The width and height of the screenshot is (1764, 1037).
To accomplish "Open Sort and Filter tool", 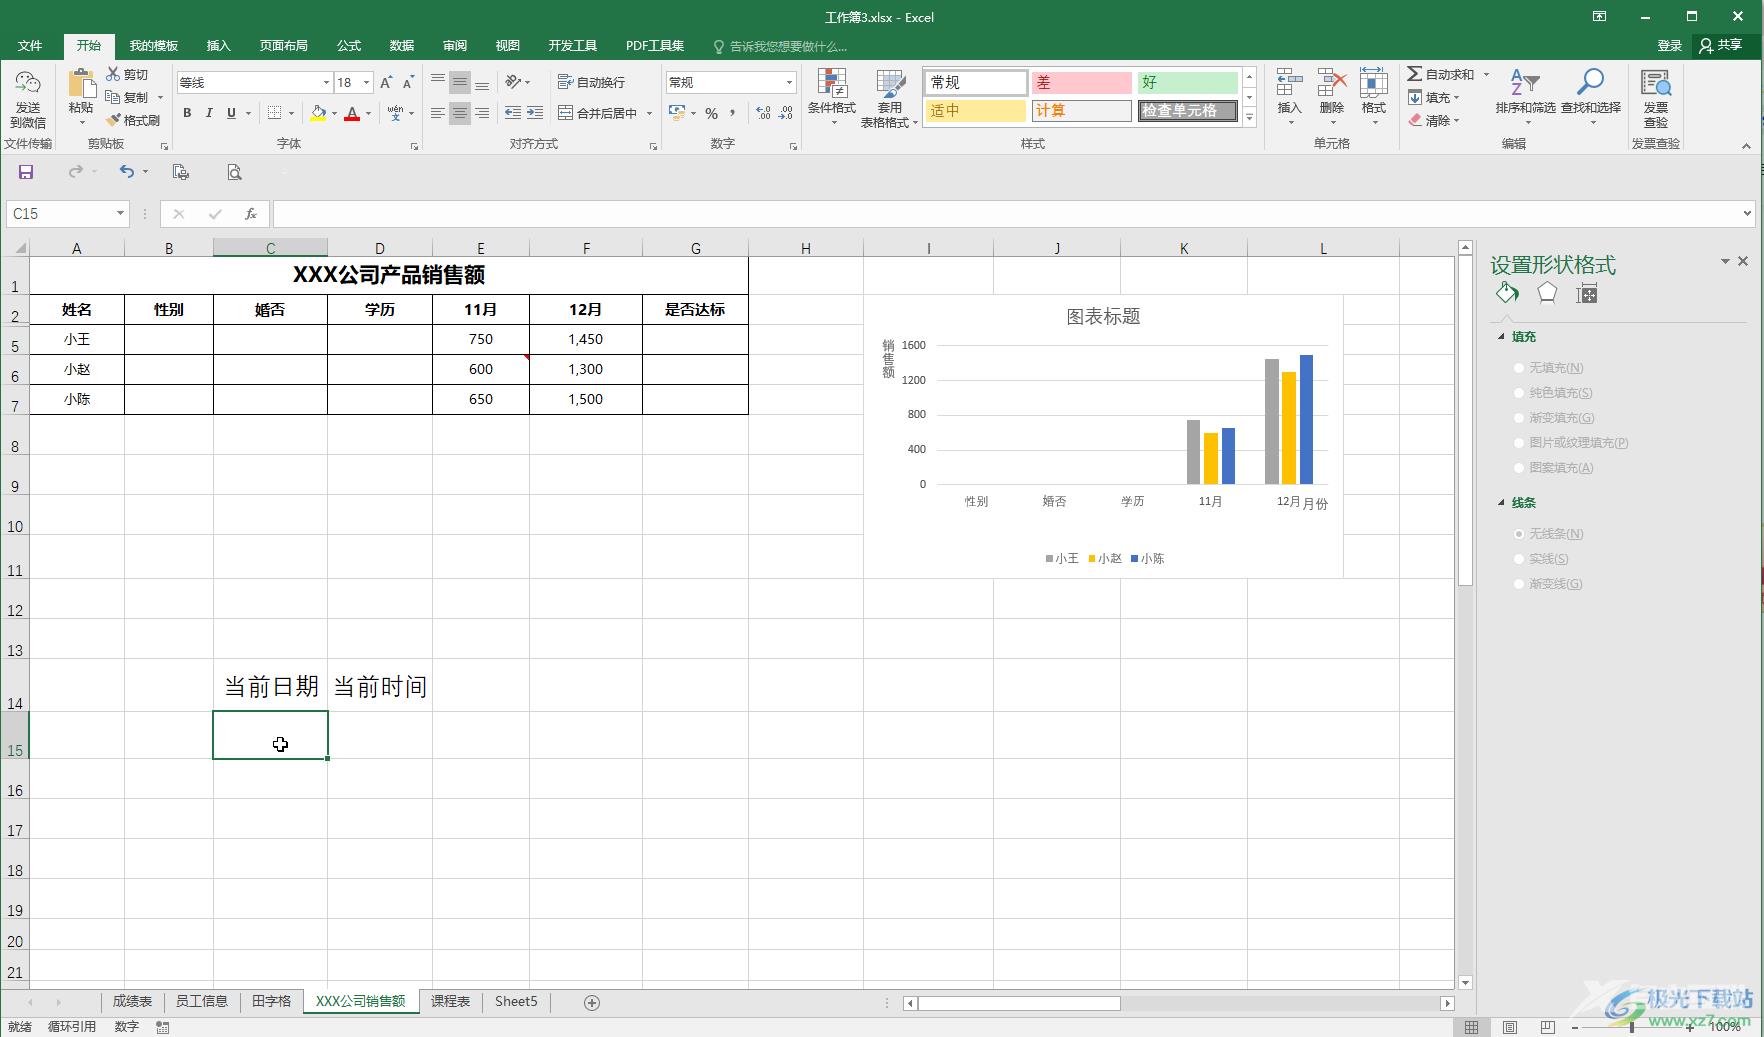I will [1524, 84].
